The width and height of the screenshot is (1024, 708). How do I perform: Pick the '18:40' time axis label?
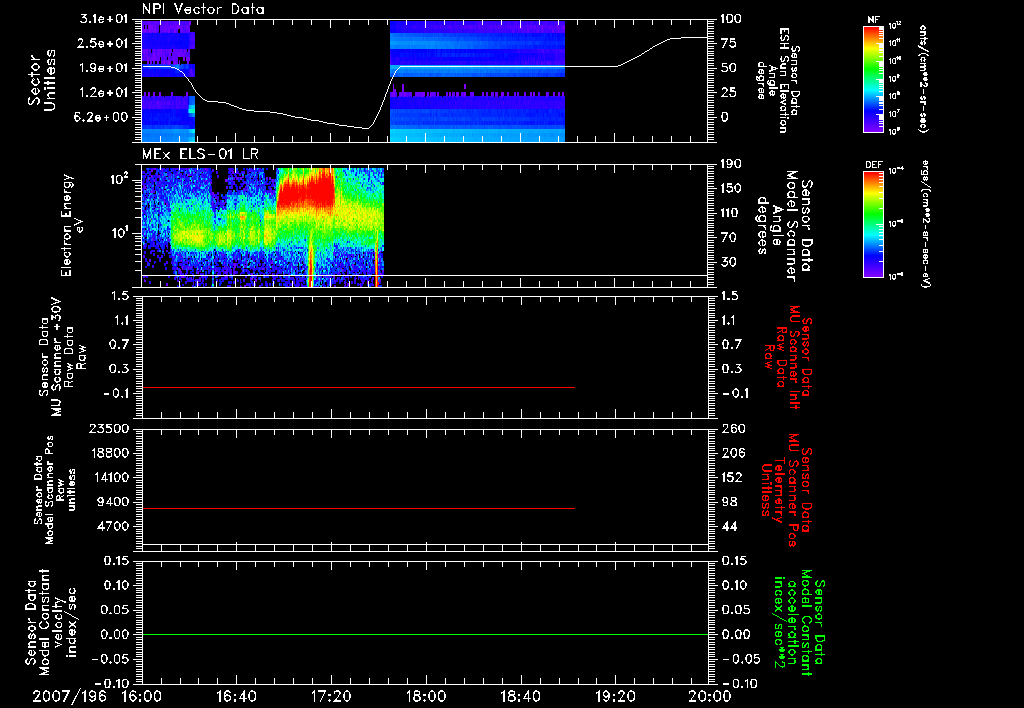point(520,696)
